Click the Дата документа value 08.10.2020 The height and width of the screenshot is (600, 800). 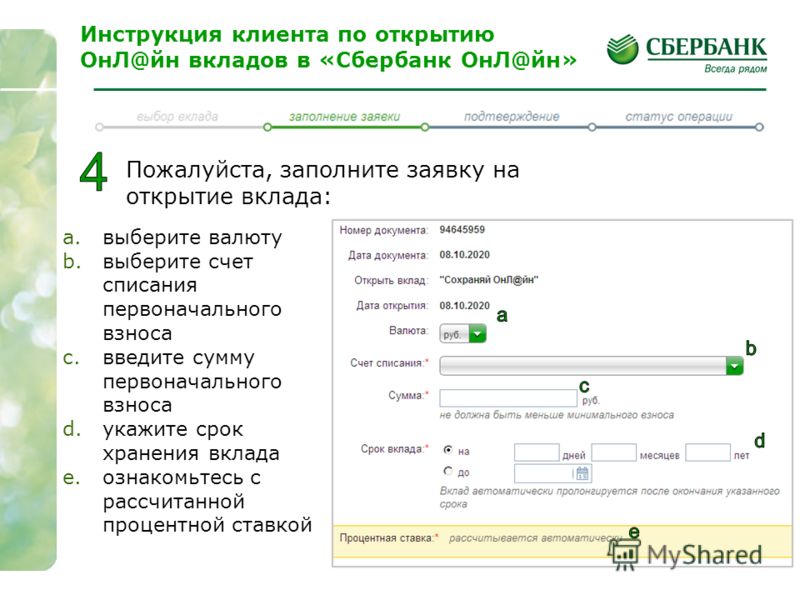click(x=464, y=255)
